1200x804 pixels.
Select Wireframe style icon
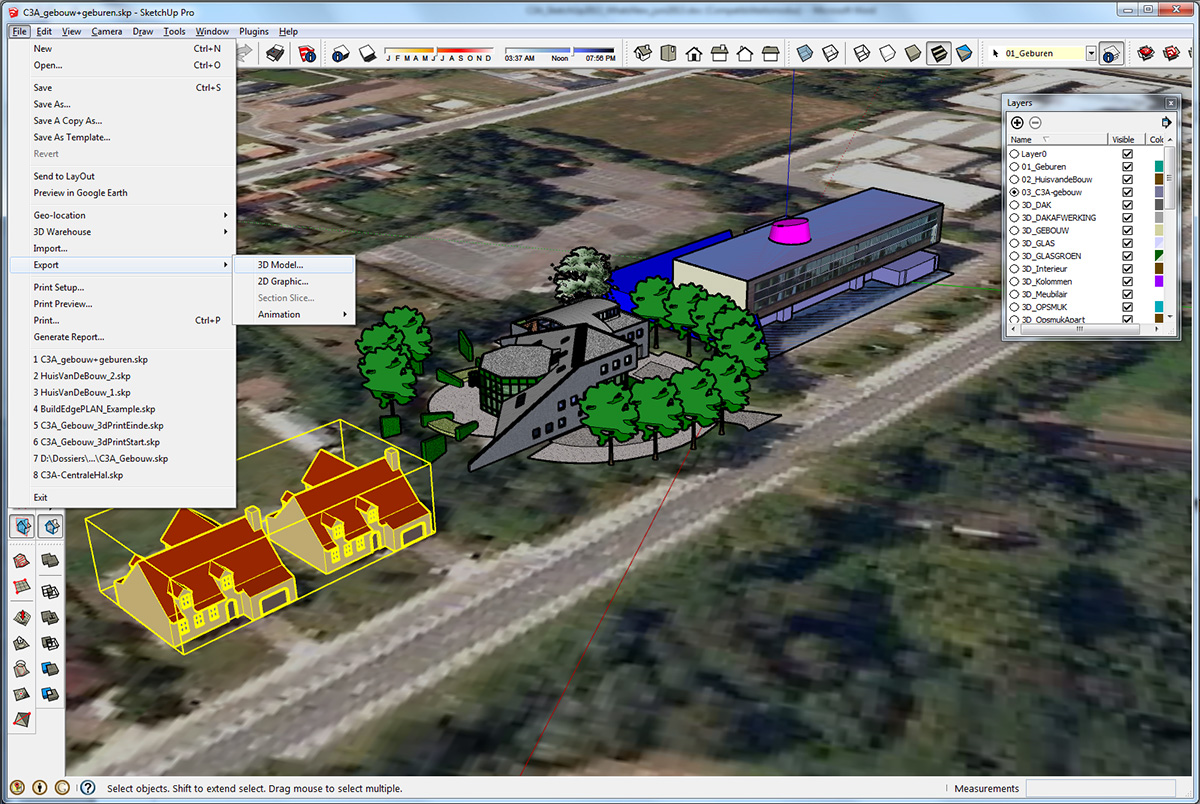point(861,53)
